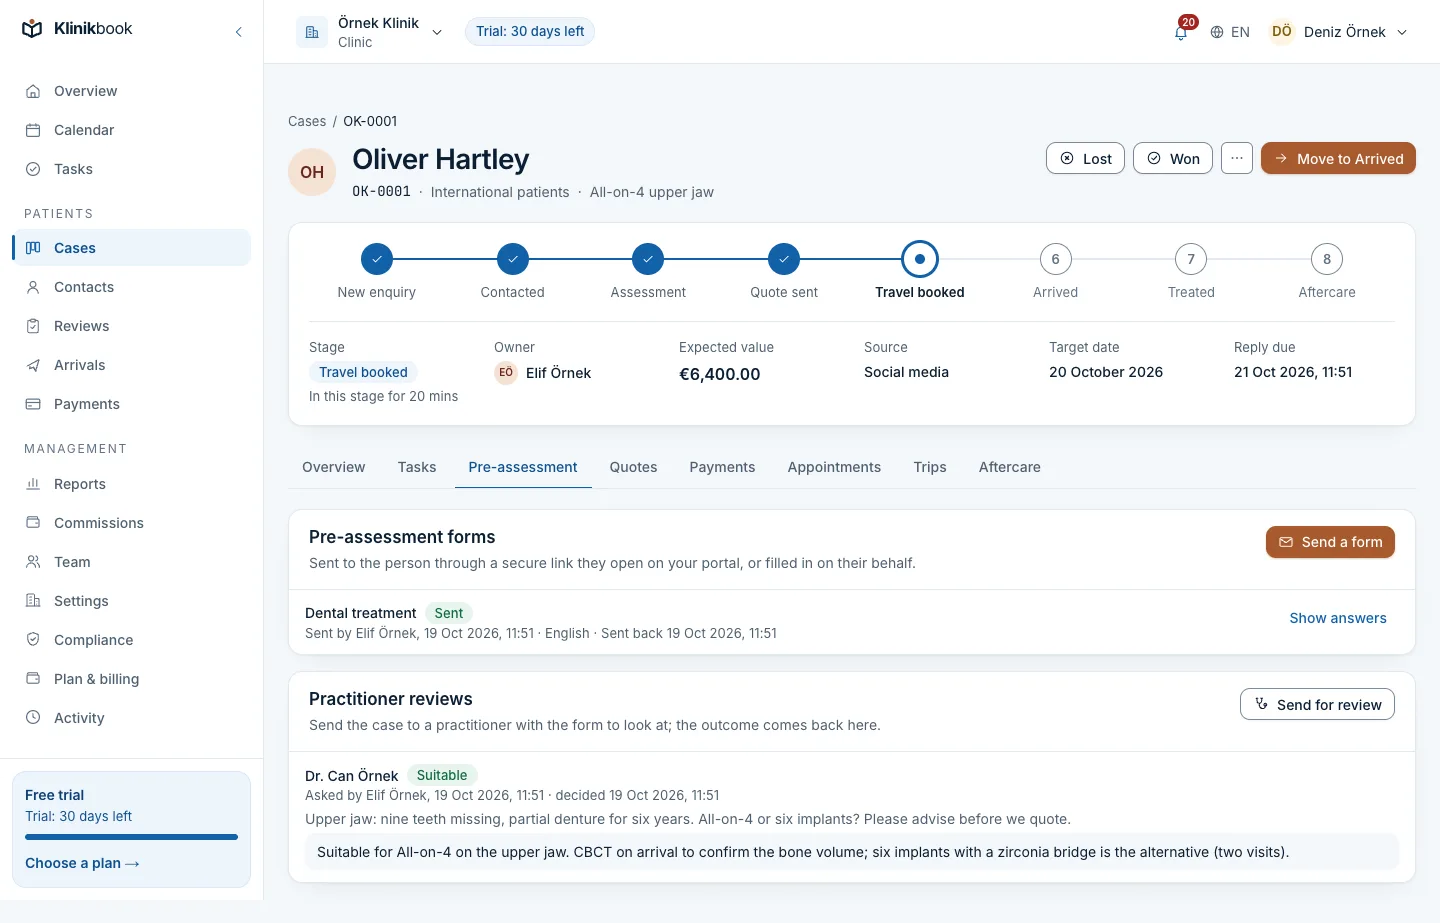Open Reviews in the sidebar
Image resolution: width=1440 pixels, height=923 pixels.
pyautogui.click(x=131, y=326)
